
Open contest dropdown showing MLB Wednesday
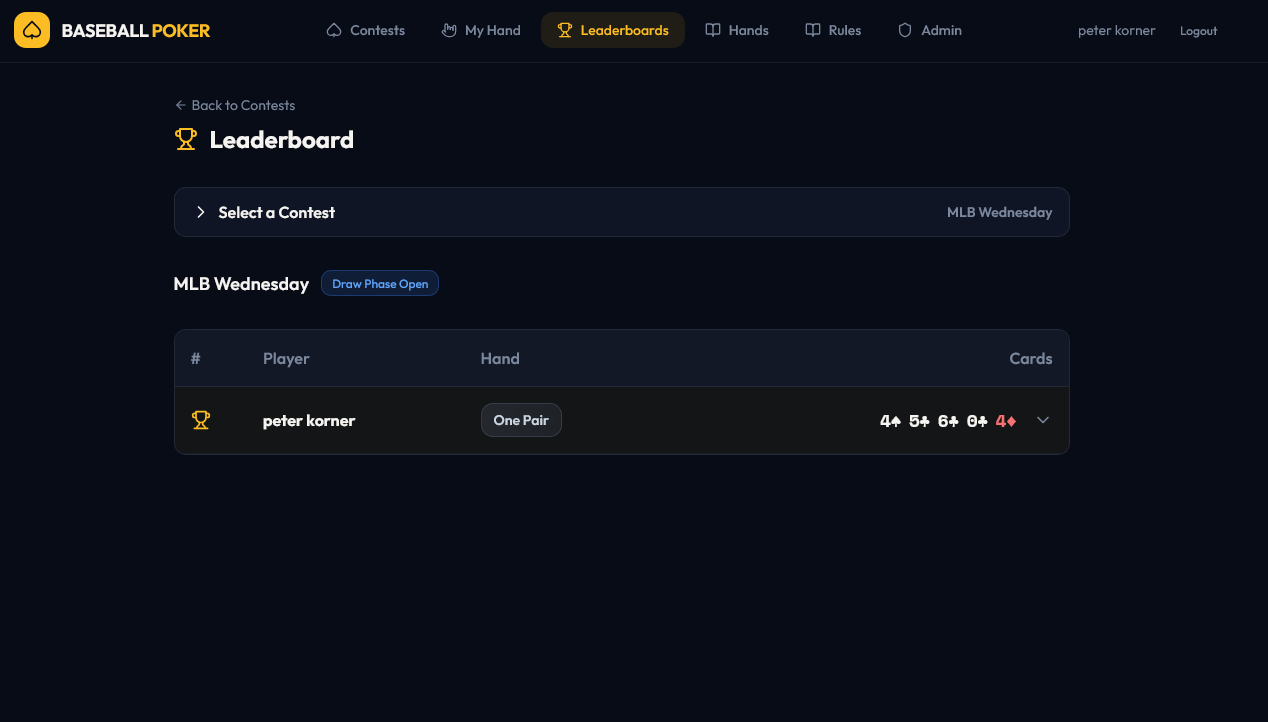(x=999, y=212)
